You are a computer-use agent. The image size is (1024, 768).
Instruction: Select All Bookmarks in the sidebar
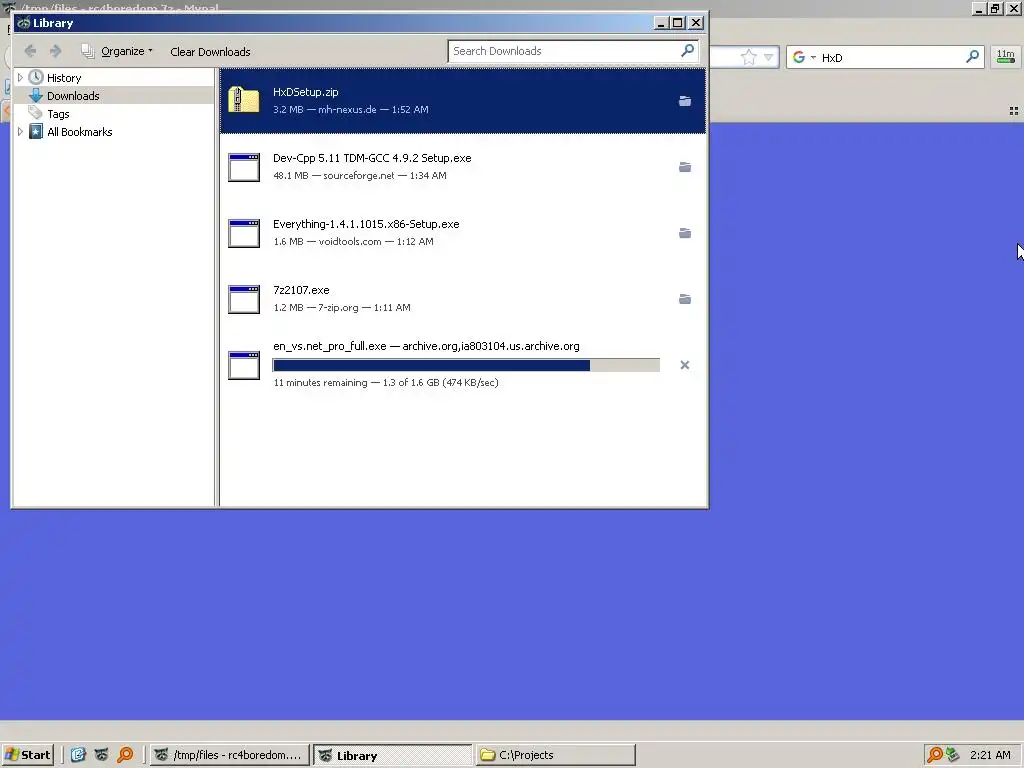[80, 132]
